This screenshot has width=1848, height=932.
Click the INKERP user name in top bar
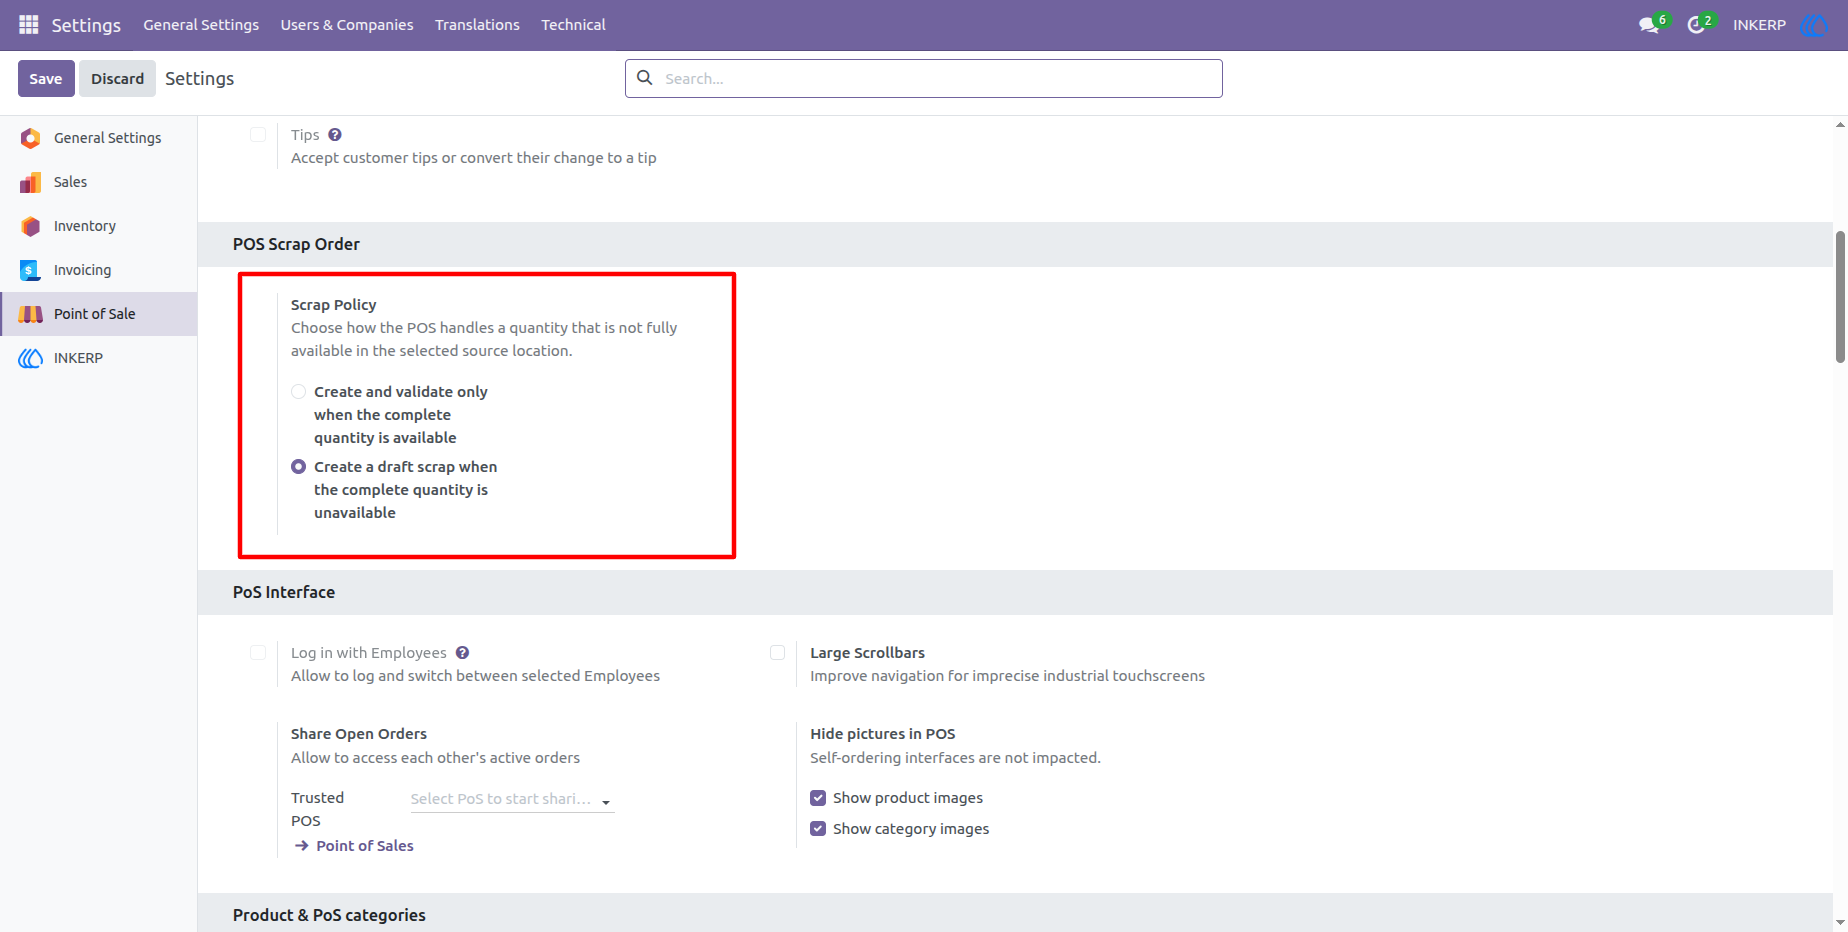point(1759,25)
